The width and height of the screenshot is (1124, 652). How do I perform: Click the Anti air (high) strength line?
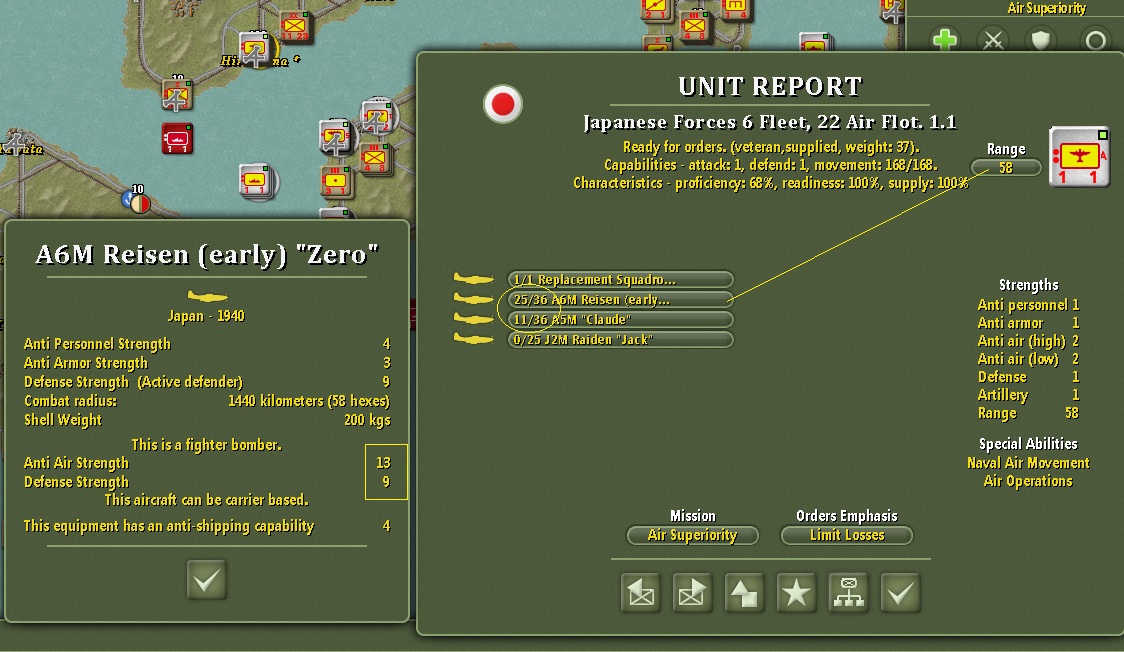[1028, 341]
